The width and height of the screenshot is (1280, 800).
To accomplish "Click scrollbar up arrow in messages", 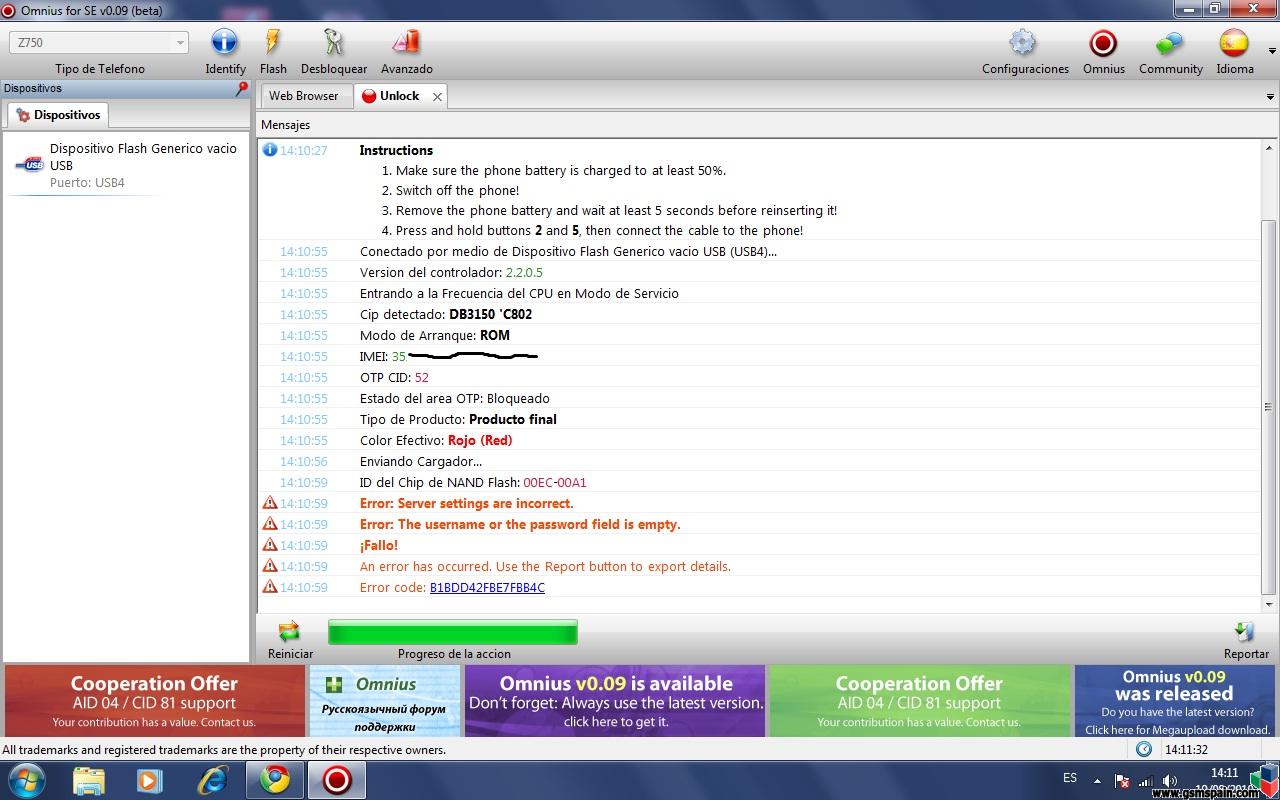I will pos(1269,147).
